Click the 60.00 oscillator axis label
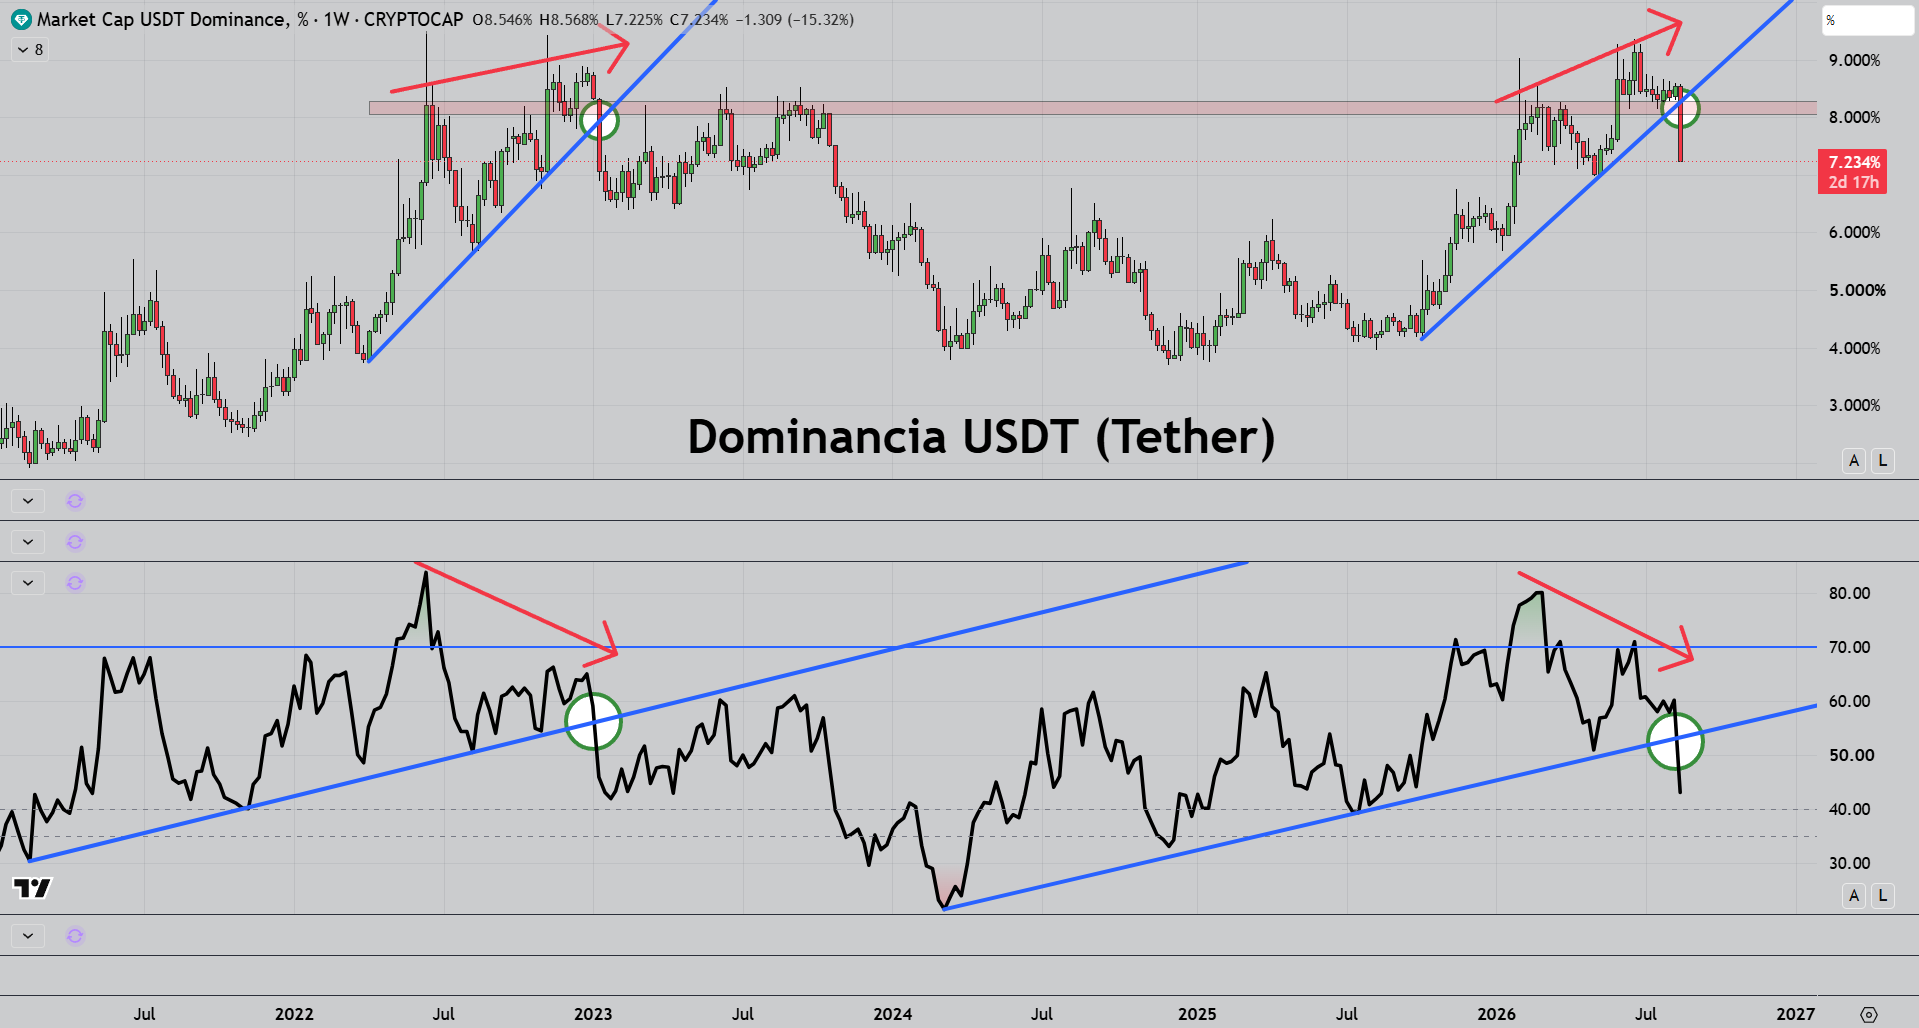 click(1849, 701)
